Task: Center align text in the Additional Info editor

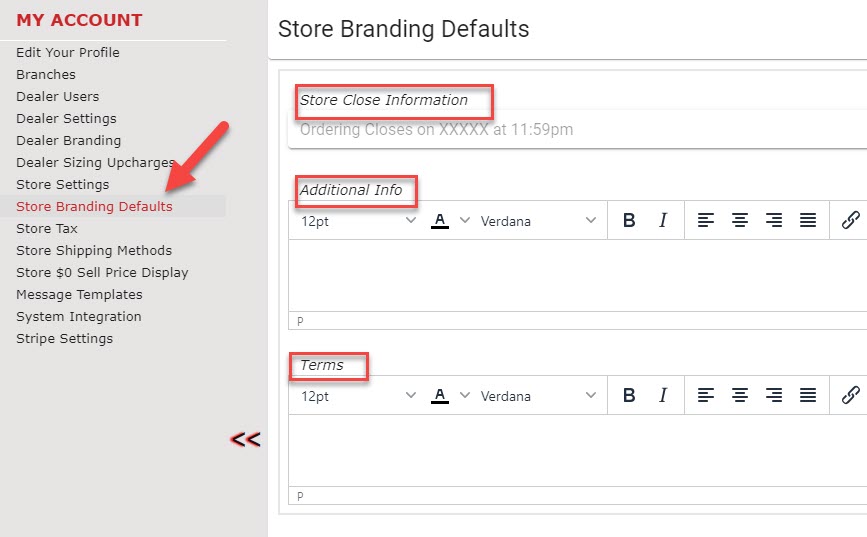Action: [x=740, y=221]
